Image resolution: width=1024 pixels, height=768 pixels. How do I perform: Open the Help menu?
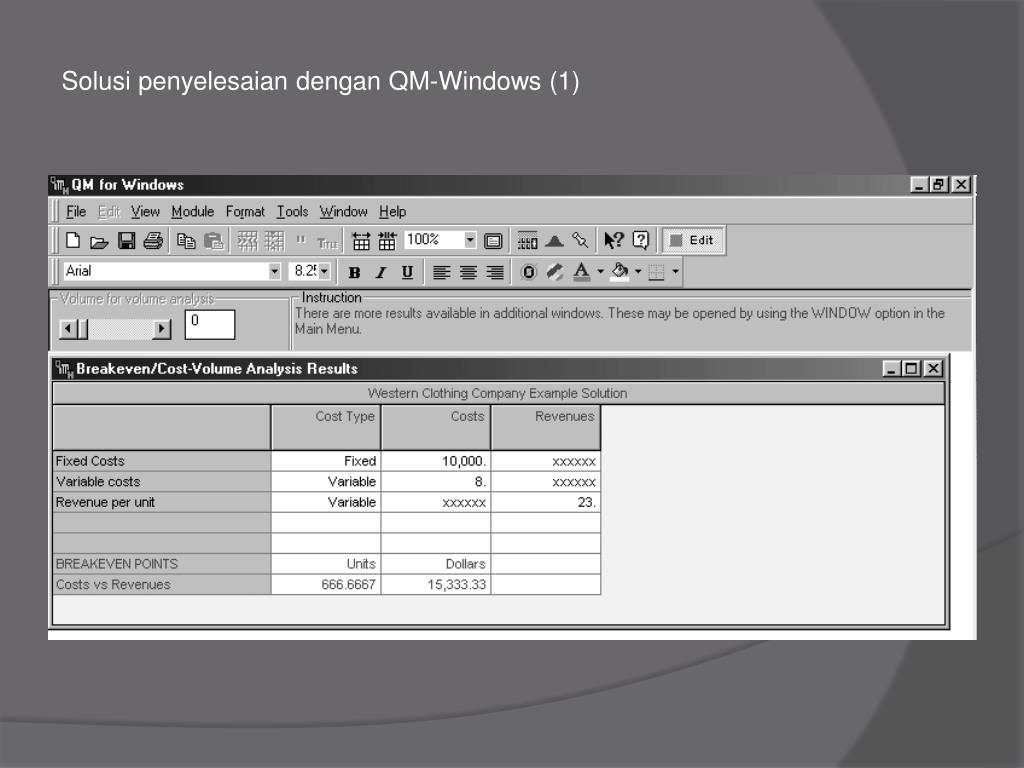point(392,212)
